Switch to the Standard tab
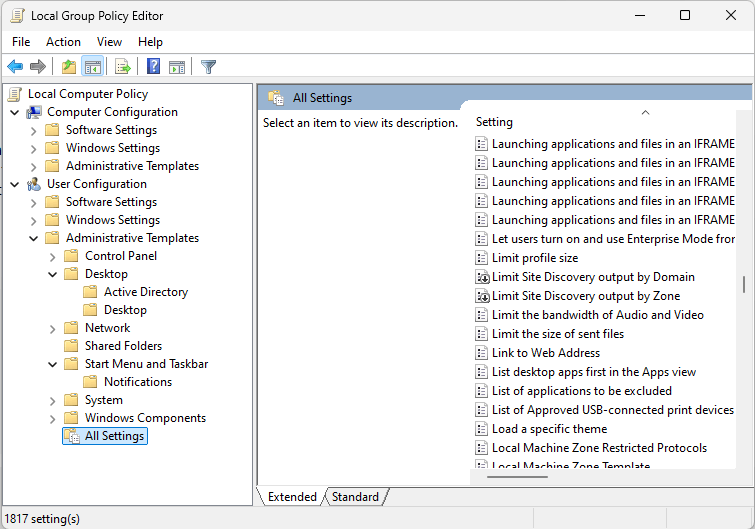Image resolution: width=755 pixels, height=529 pixels. [355, 497]
